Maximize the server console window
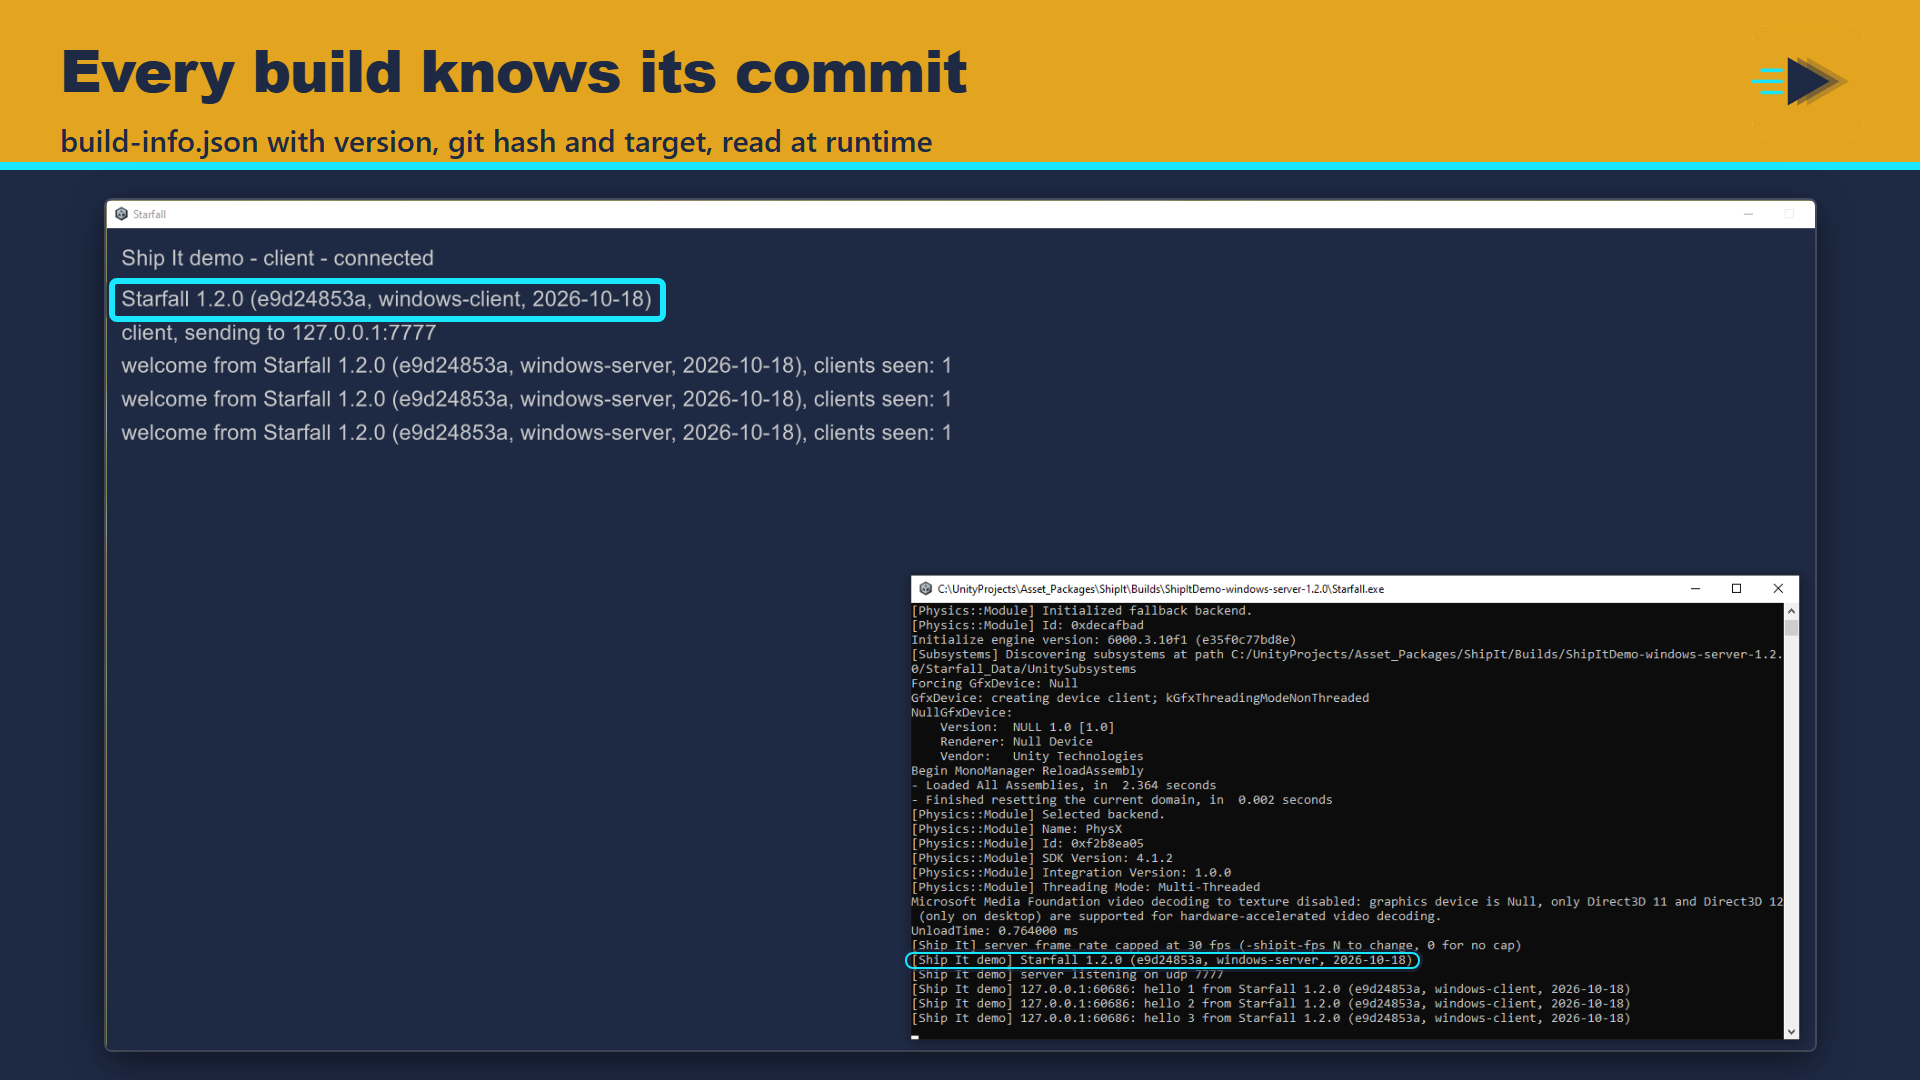This screenshot has height=1080, width=1920. 1736,589
